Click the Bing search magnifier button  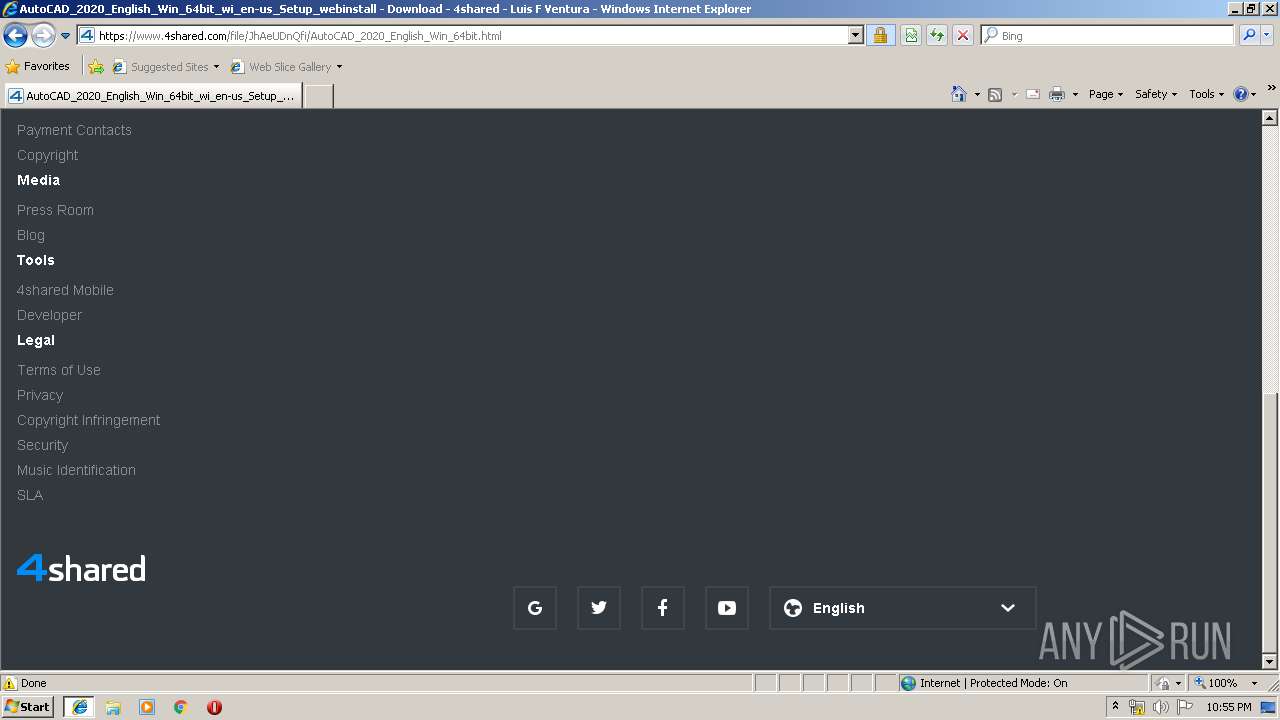1249,35
